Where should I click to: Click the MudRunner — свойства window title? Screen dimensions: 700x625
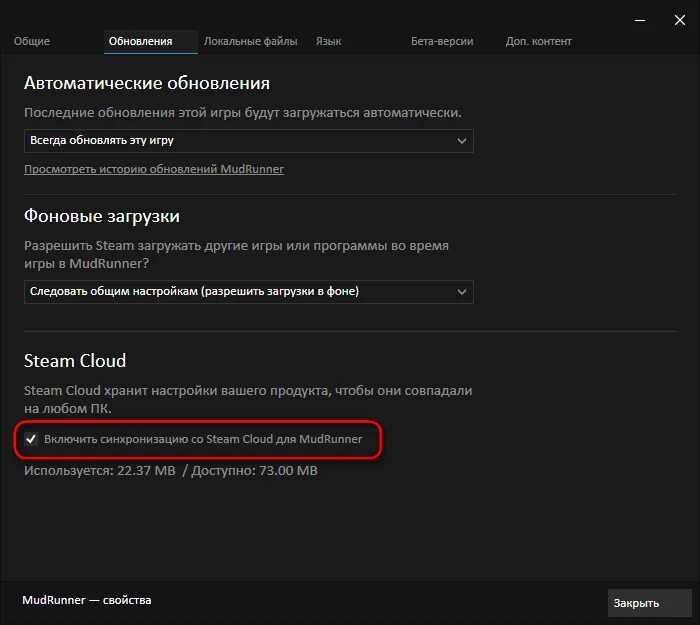click(x=87, y=600)
